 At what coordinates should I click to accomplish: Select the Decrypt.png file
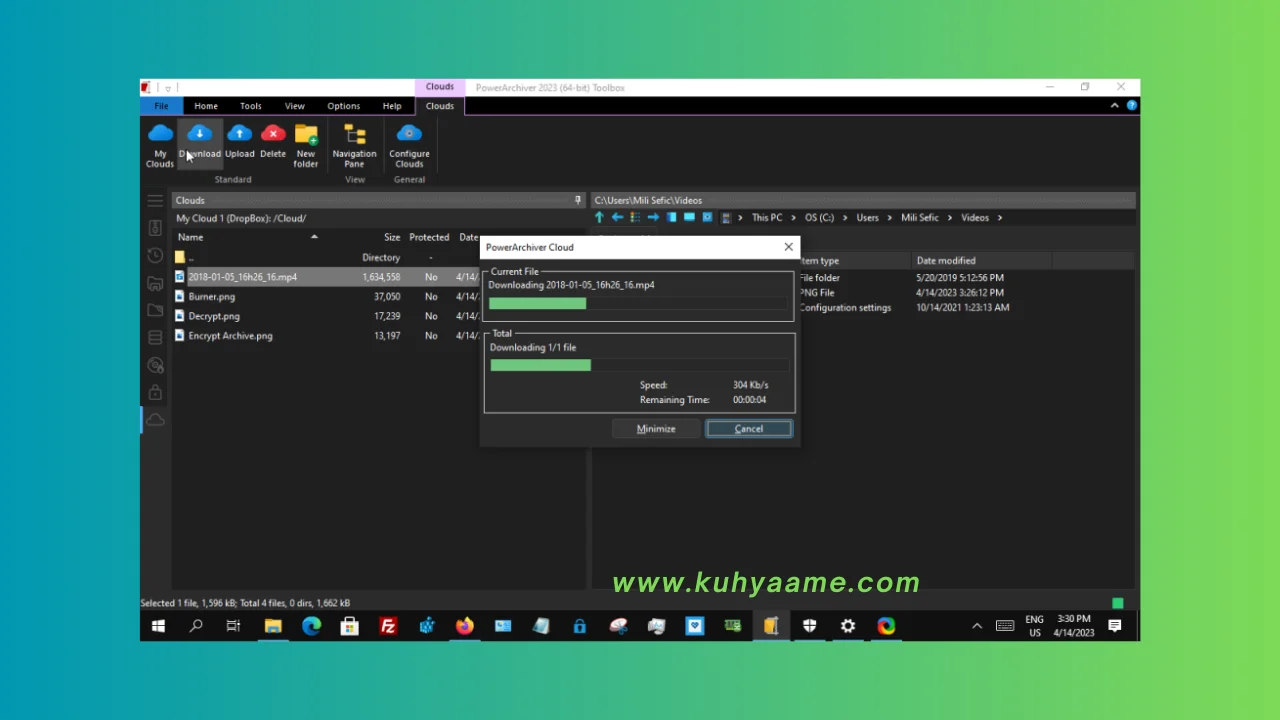328,316
